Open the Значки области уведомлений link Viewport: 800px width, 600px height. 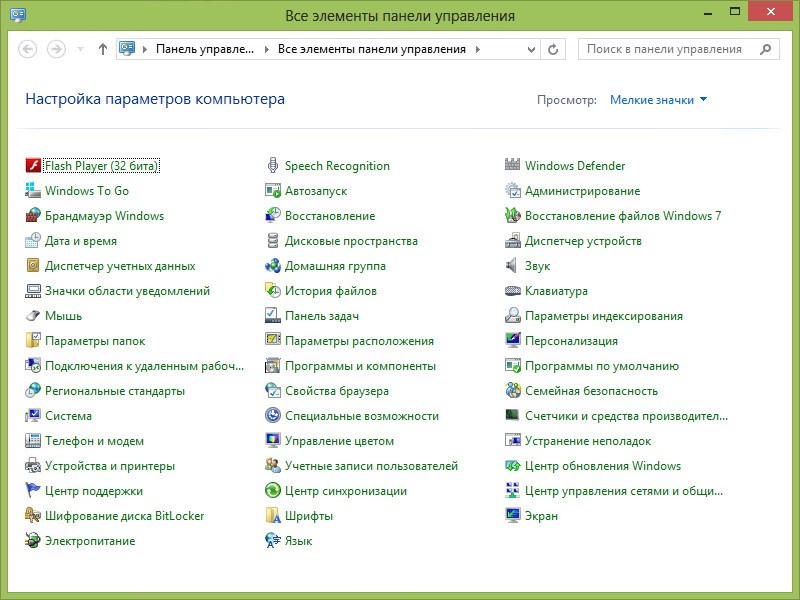[128, 291]
